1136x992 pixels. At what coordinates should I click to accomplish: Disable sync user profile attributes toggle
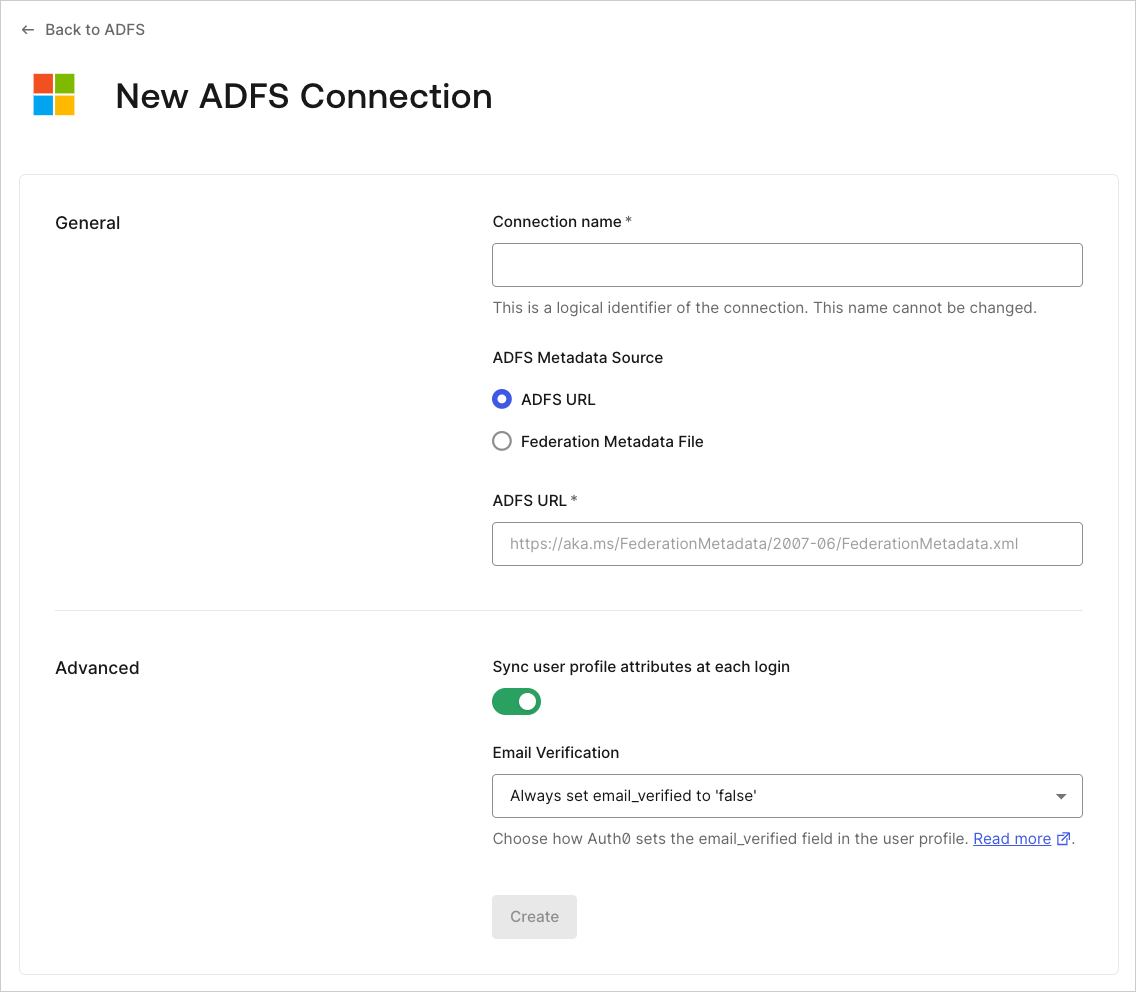[x=516, y=701]
